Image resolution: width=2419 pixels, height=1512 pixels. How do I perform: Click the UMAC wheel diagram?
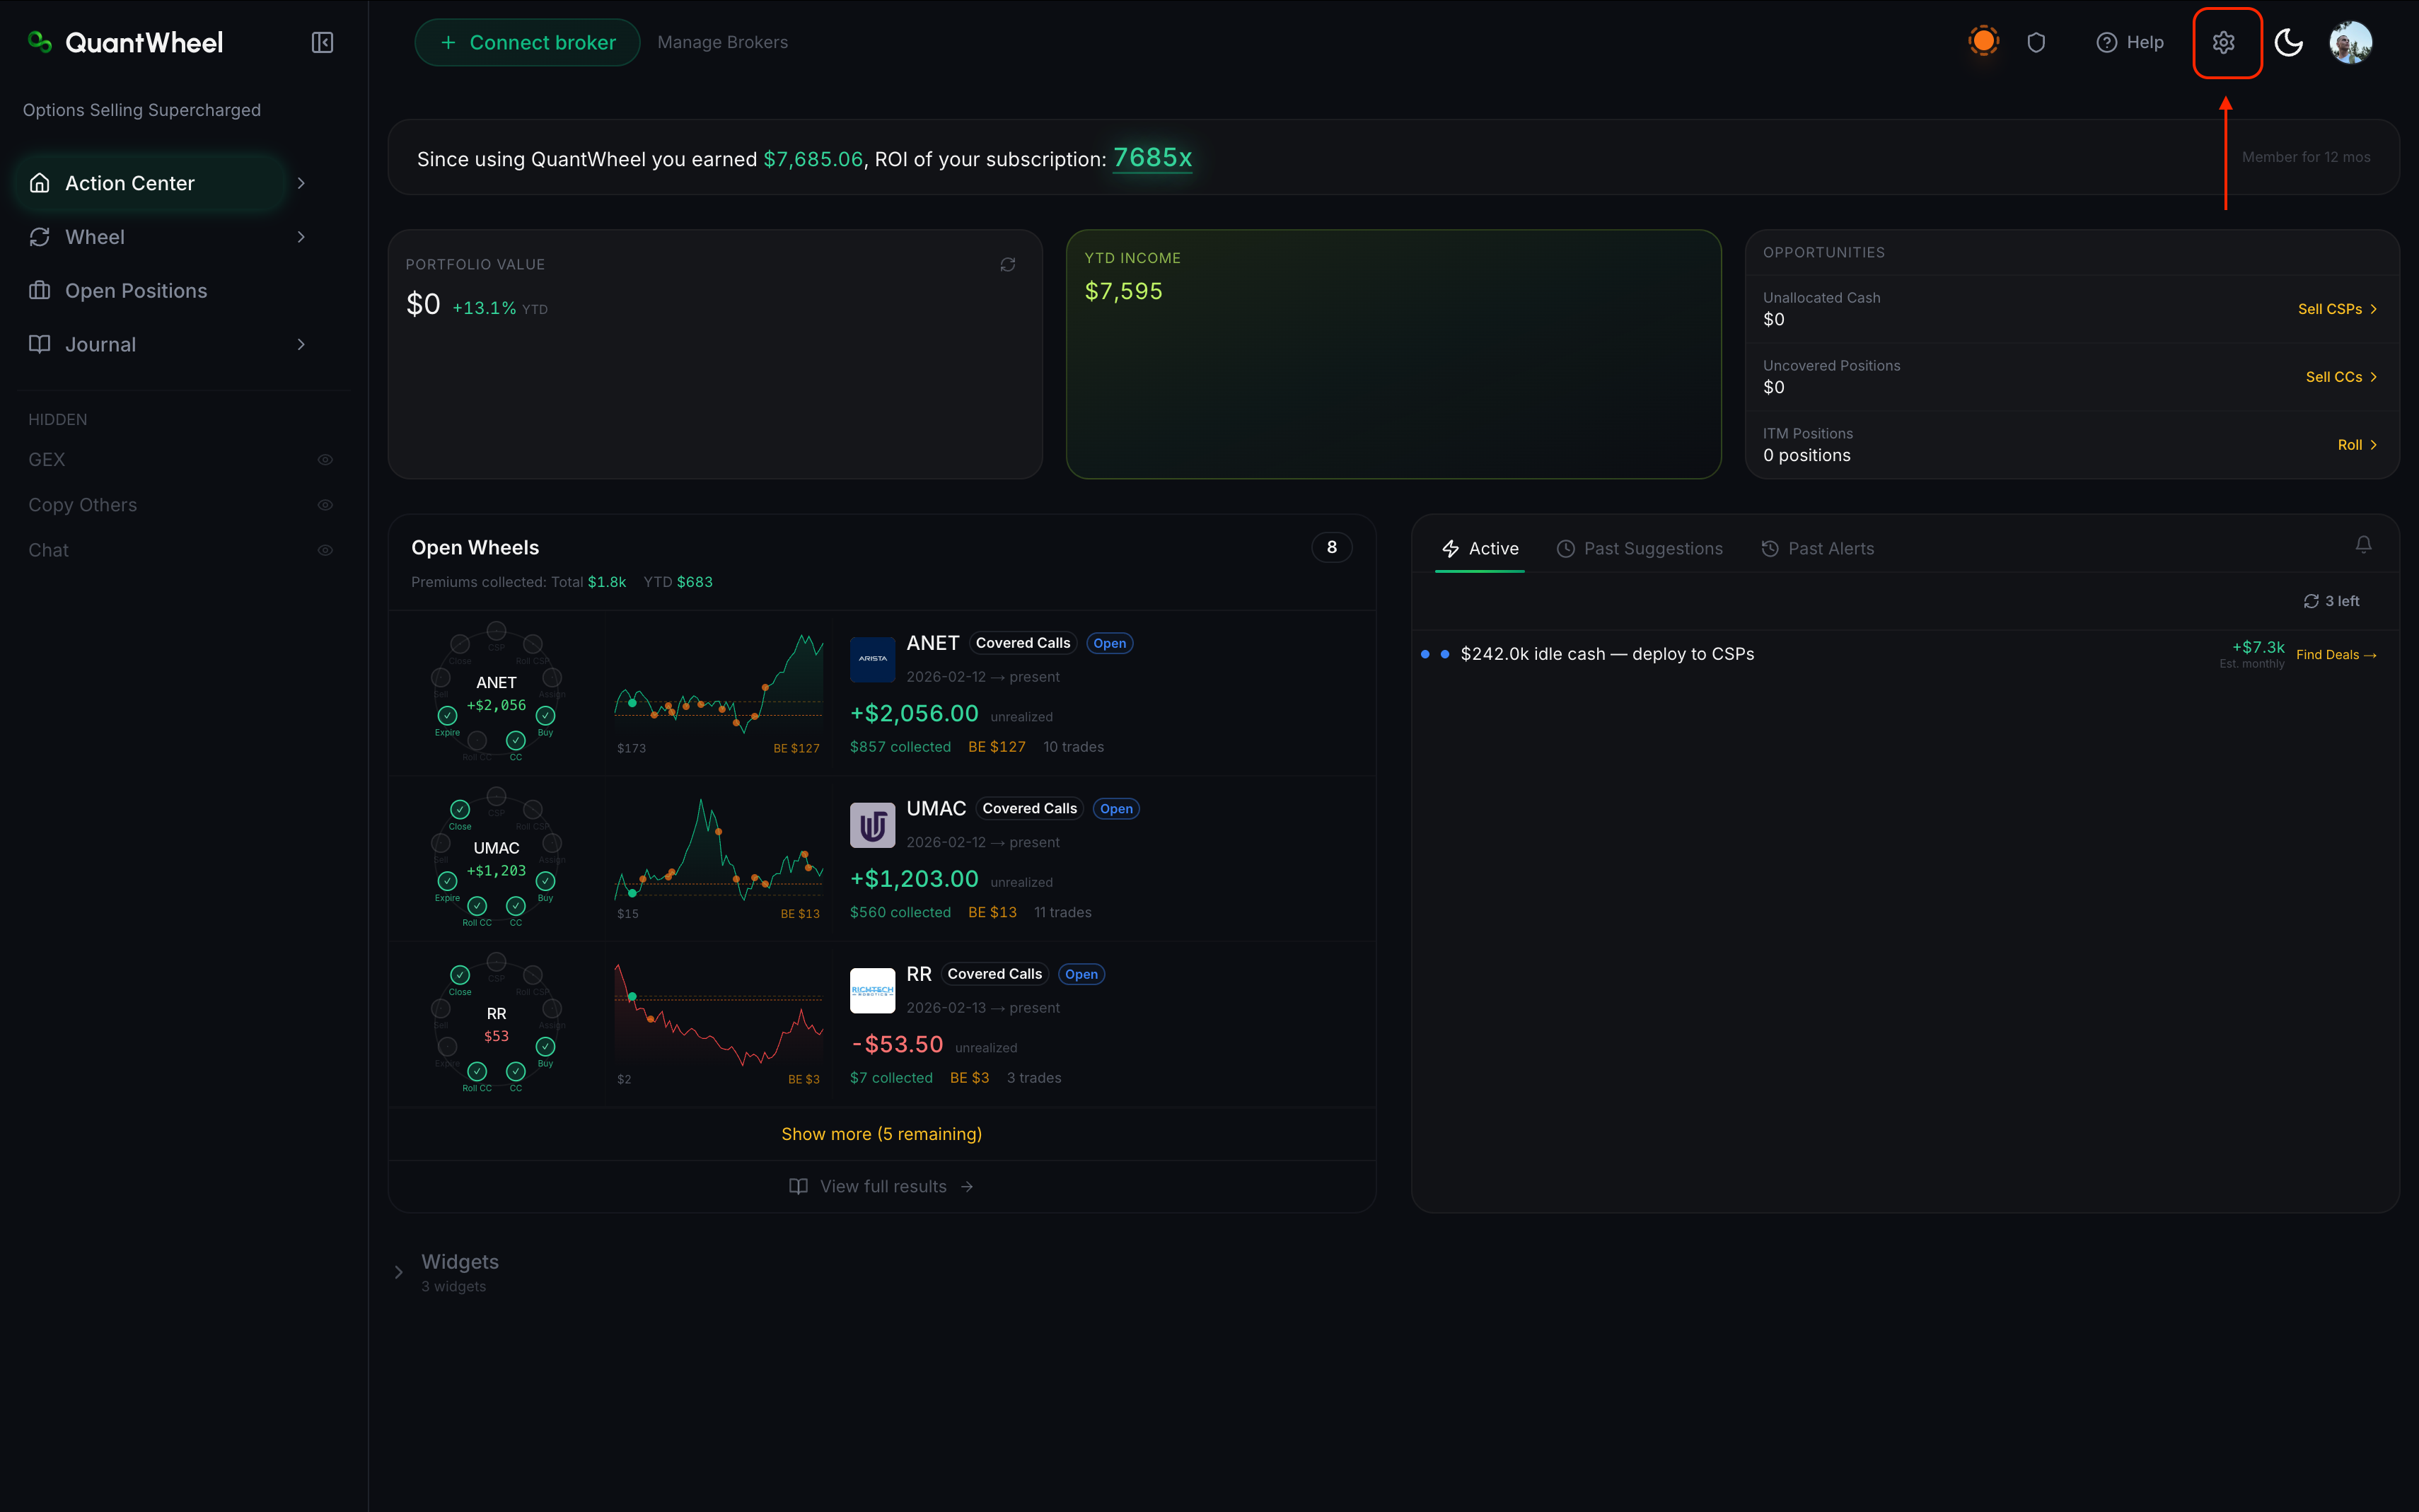coord(496,858)
